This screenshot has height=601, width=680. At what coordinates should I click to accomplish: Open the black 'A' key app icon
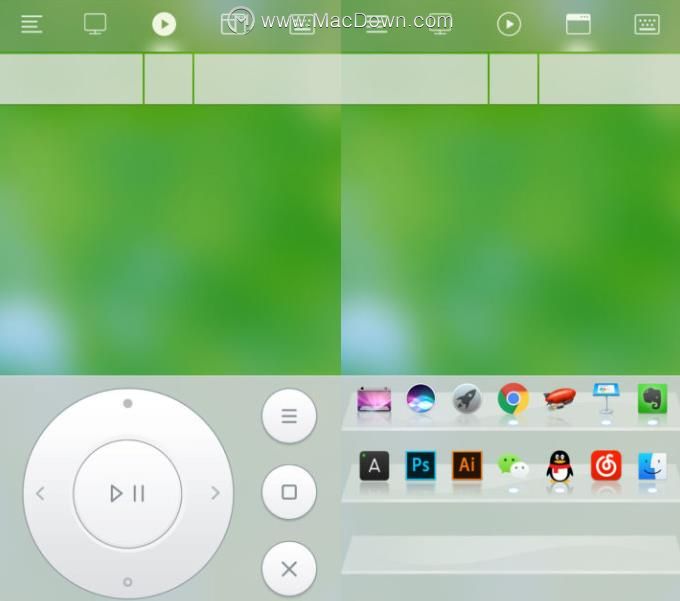pyautogui.click(x=374, y=466)
